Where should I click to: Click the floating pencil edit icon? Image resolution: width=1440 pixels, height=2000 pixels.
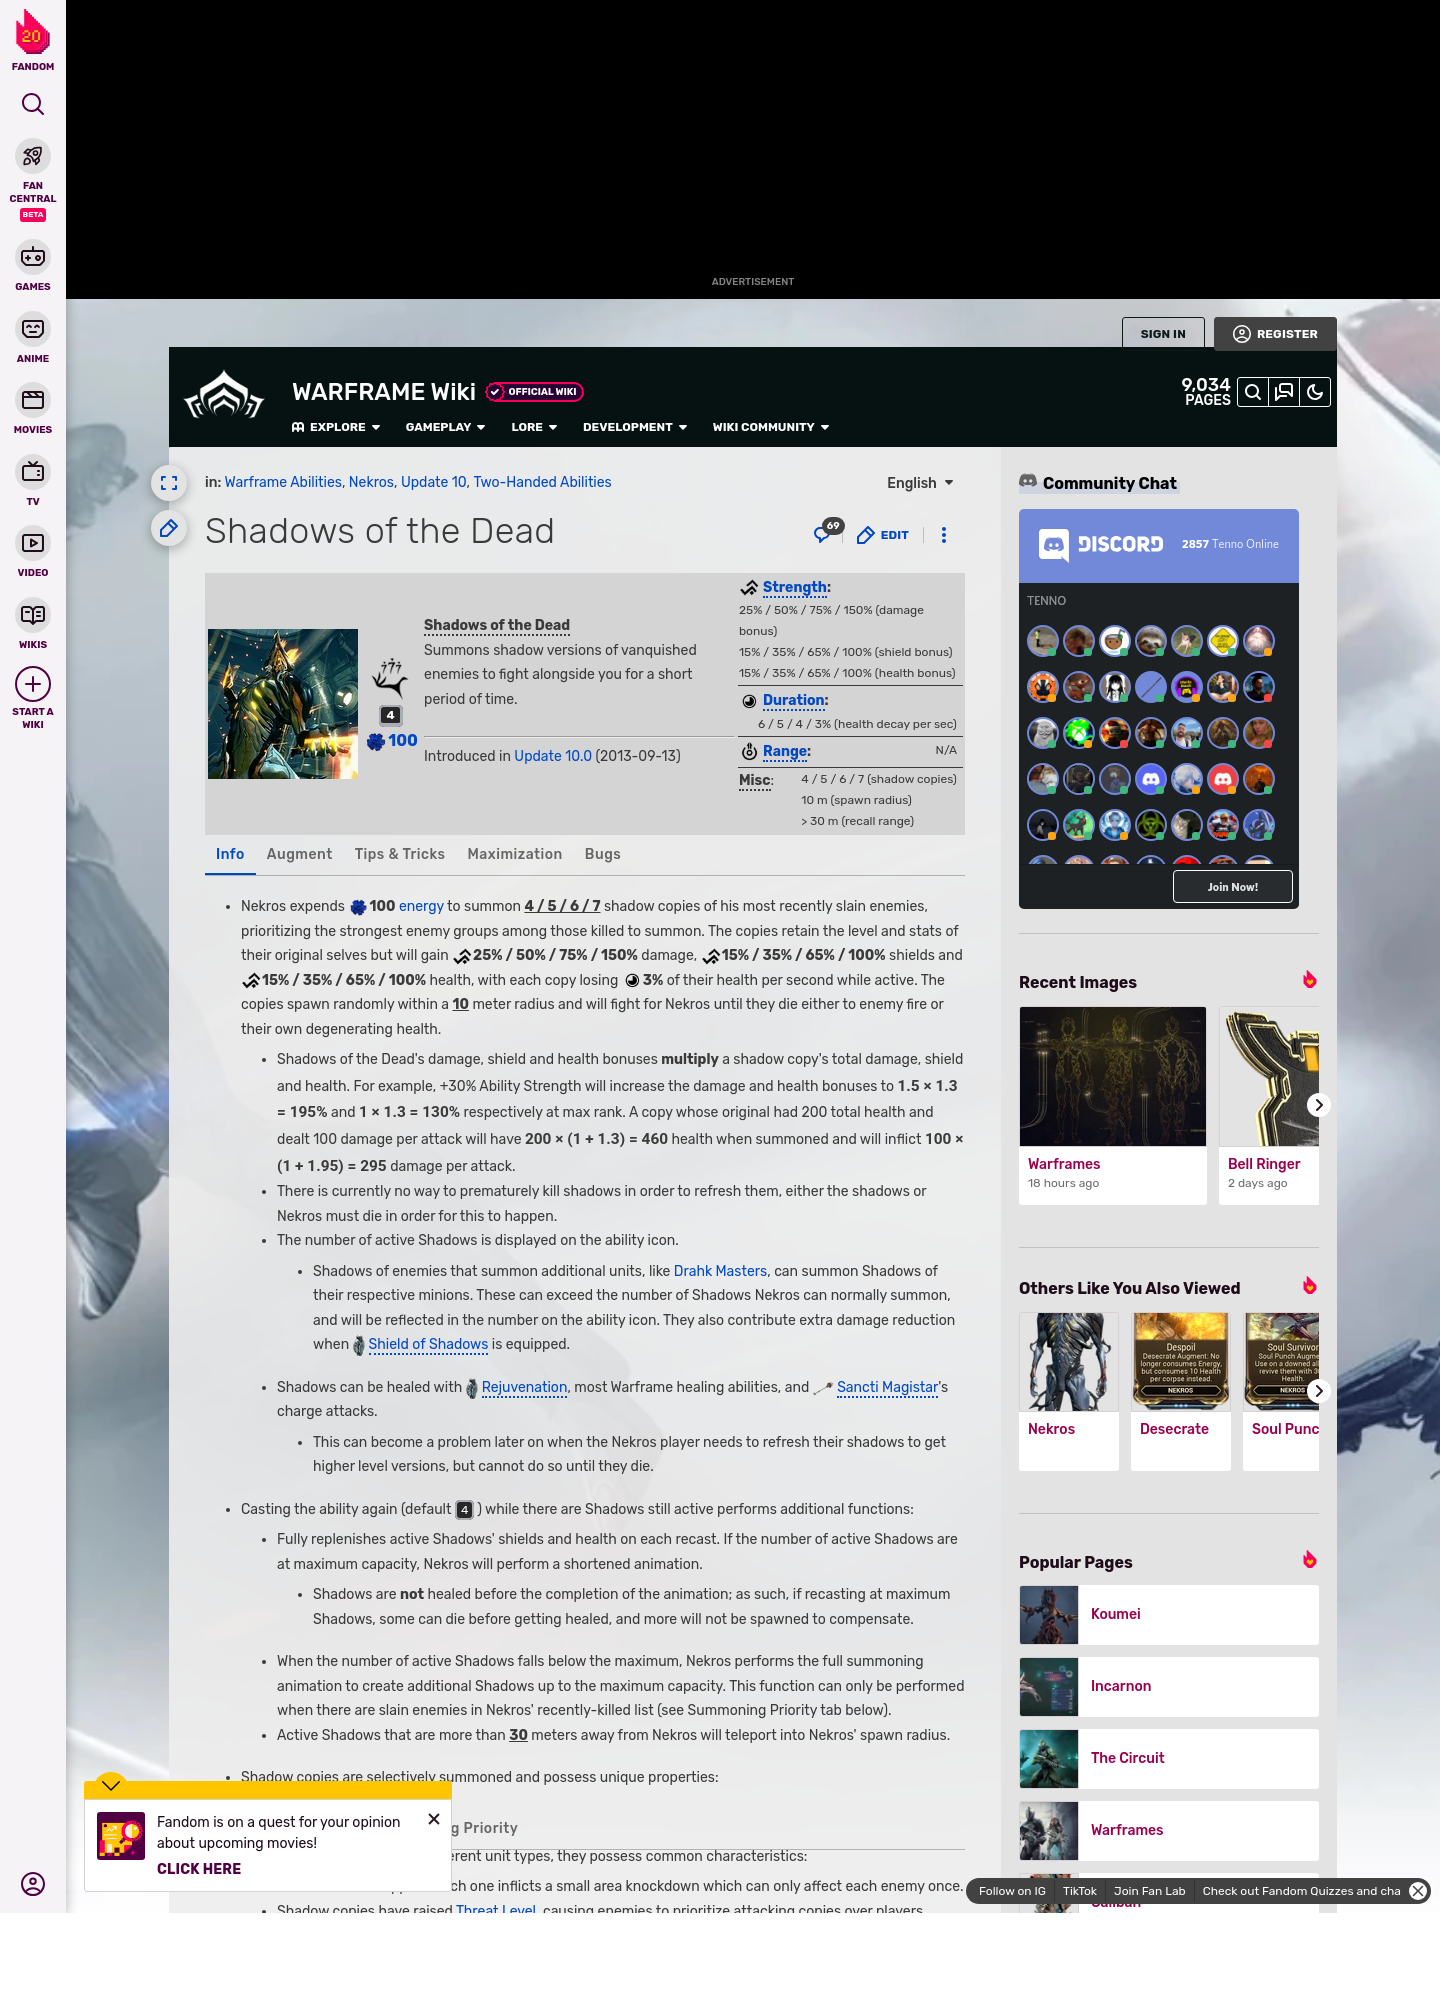click(x=169, y=528)
